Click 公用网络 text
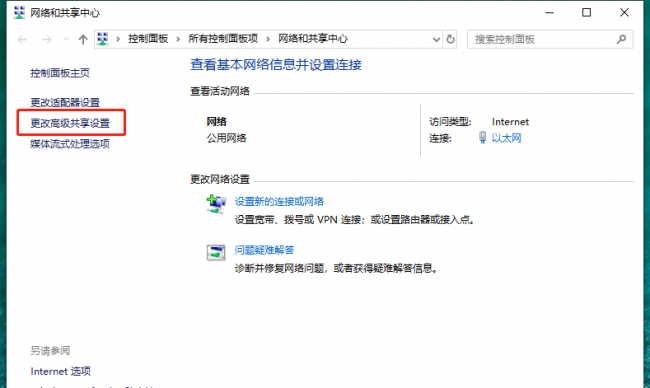650x388 pixels. pyautogui.click(x=226, y=138)
